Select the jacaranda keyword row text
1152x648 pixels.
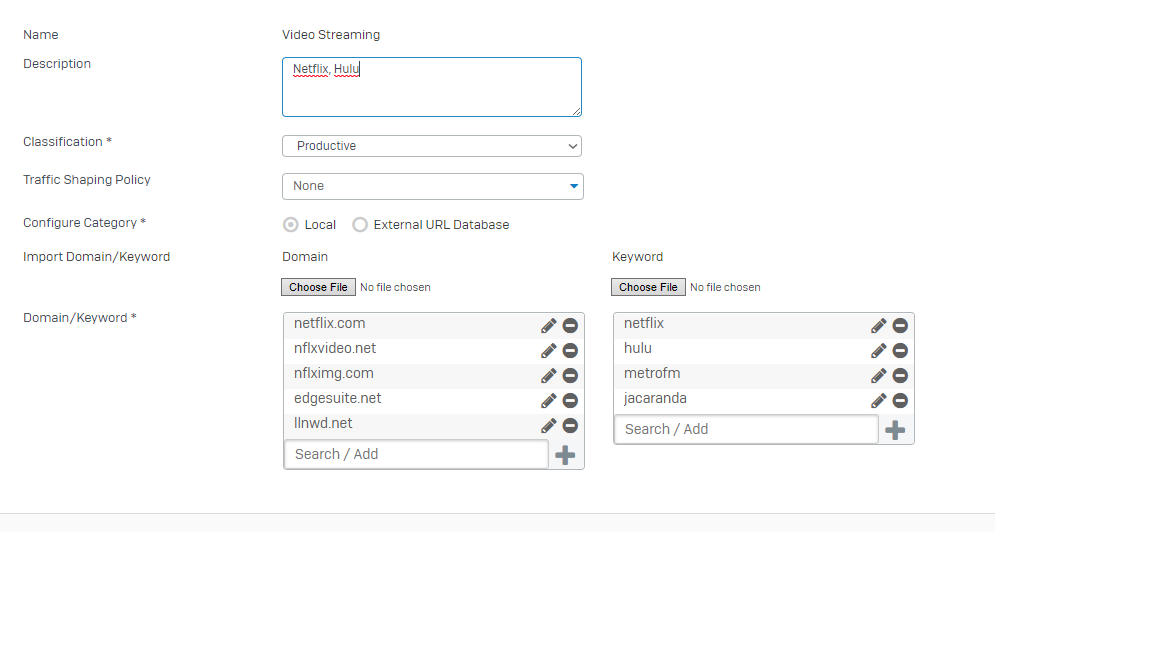pyautogui.click(x=655, y=398)
